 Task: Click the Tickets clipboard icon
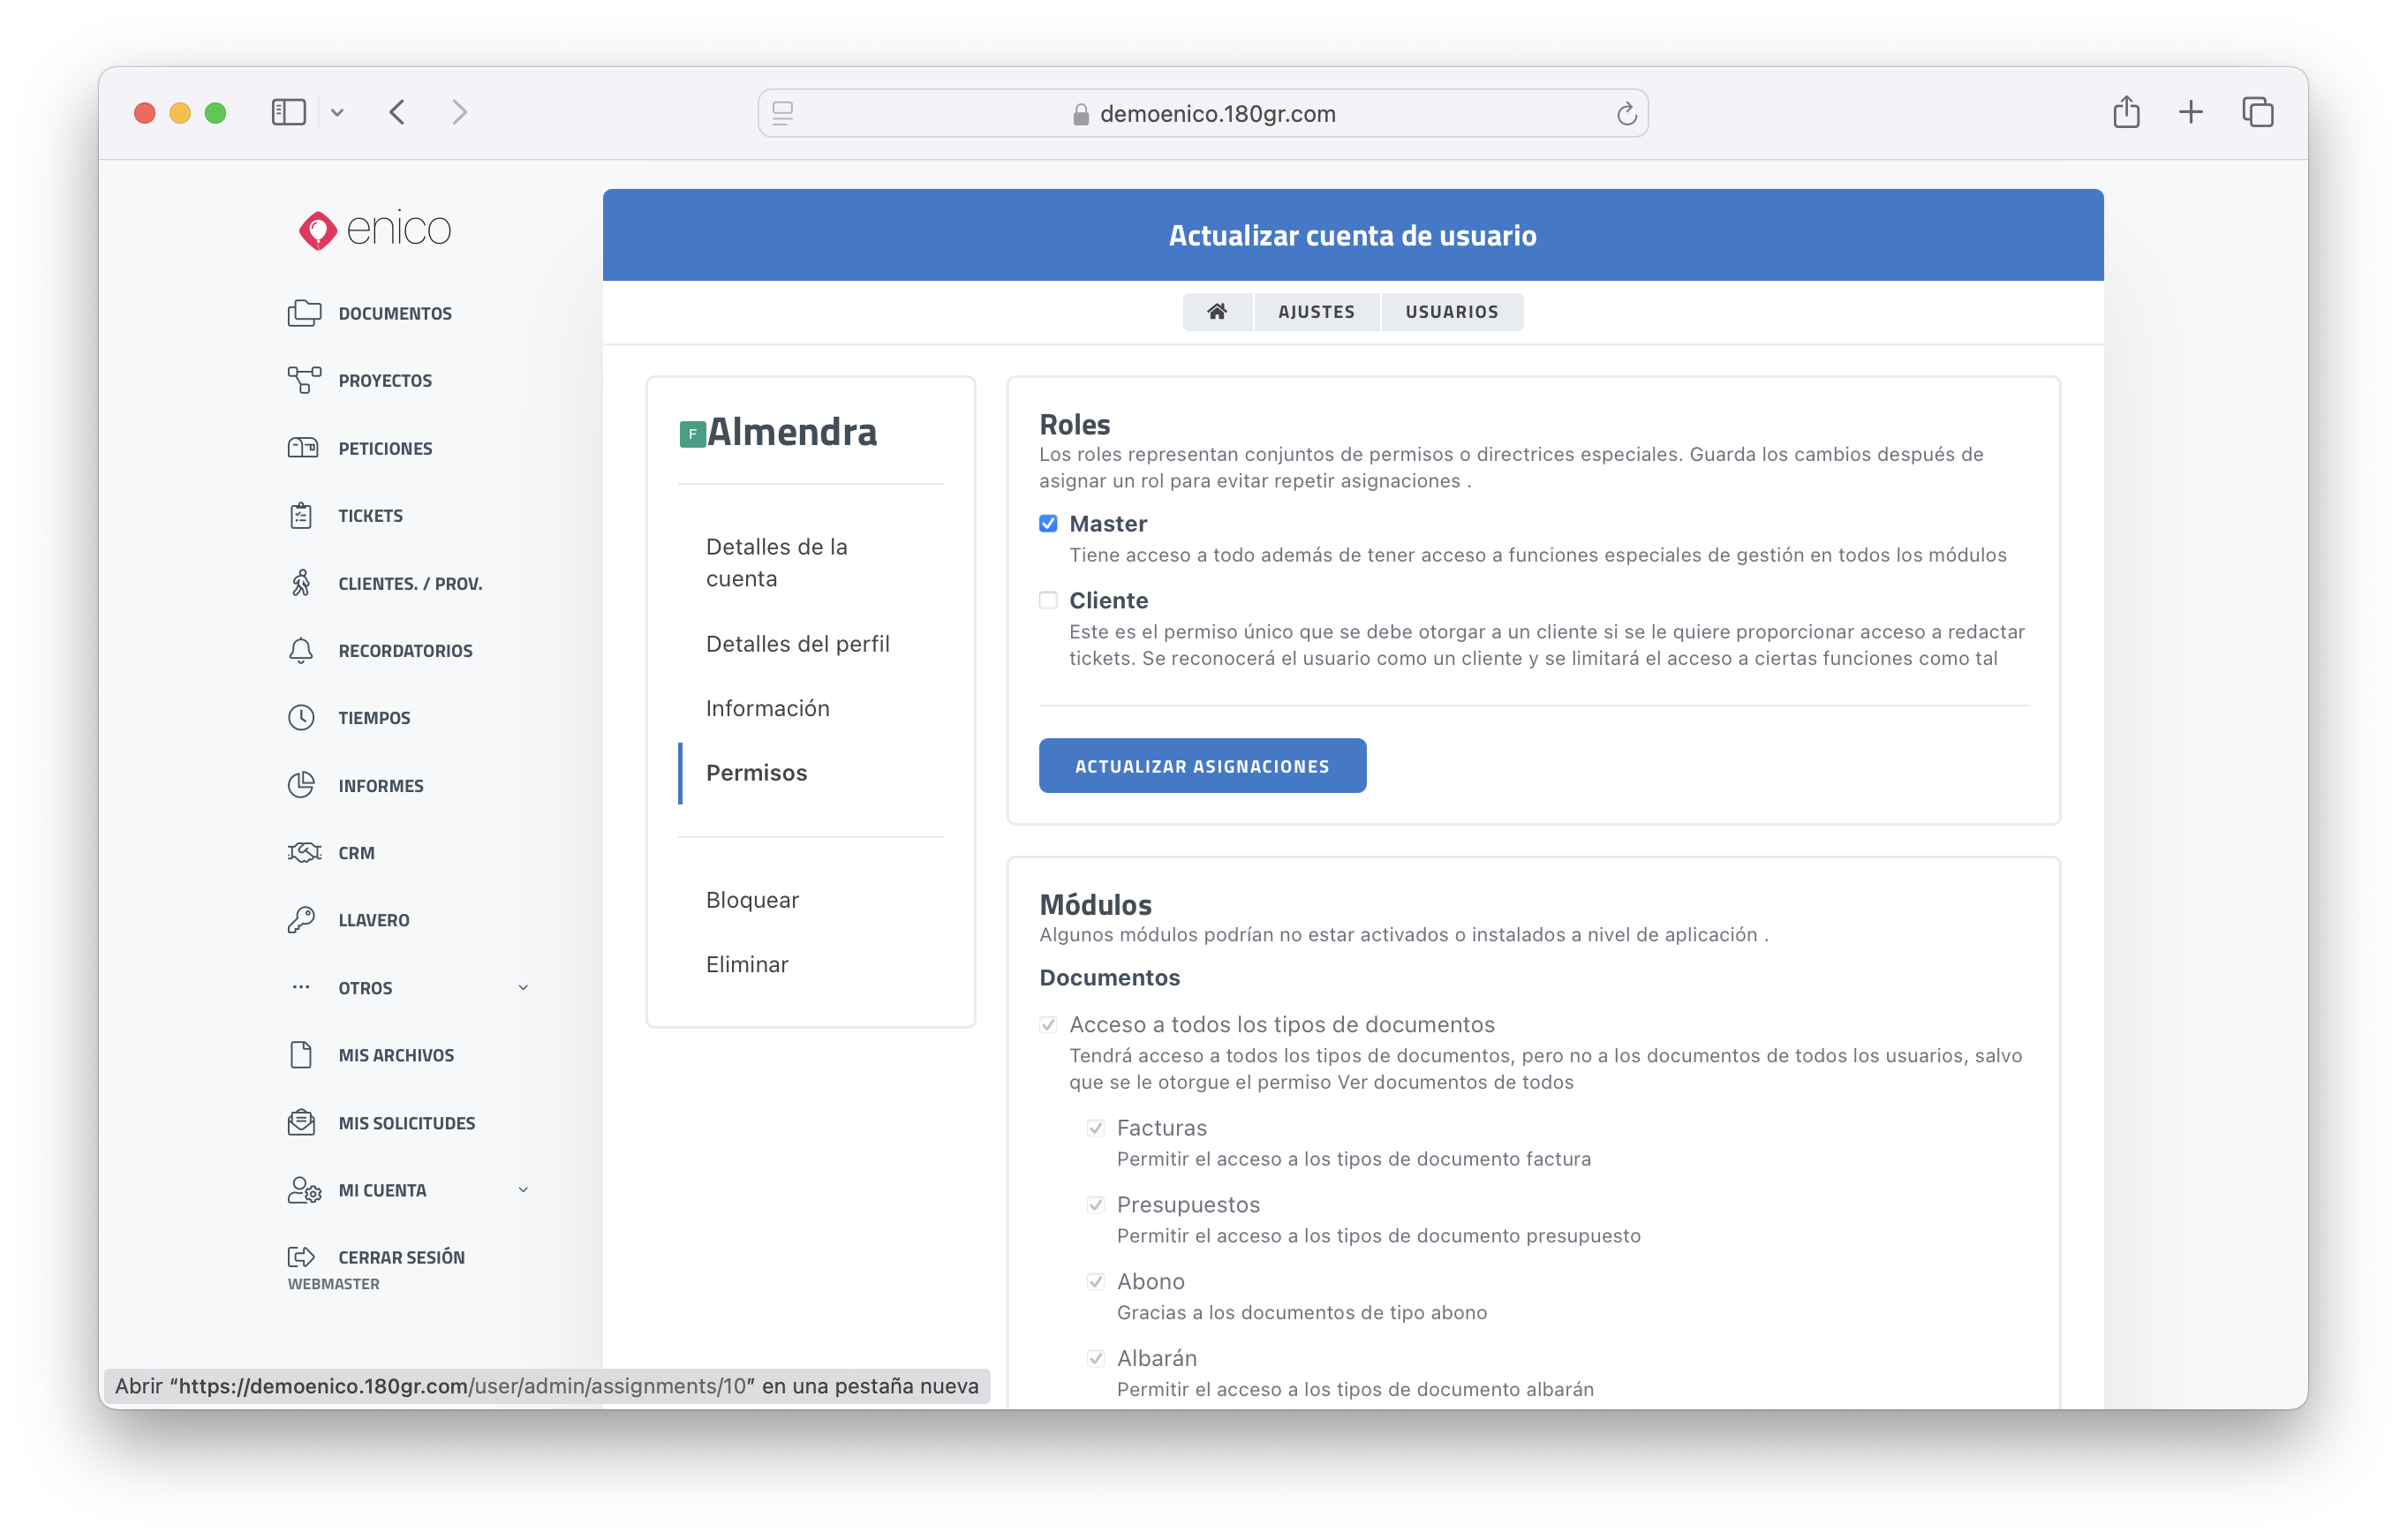click(x=301, y=515)
